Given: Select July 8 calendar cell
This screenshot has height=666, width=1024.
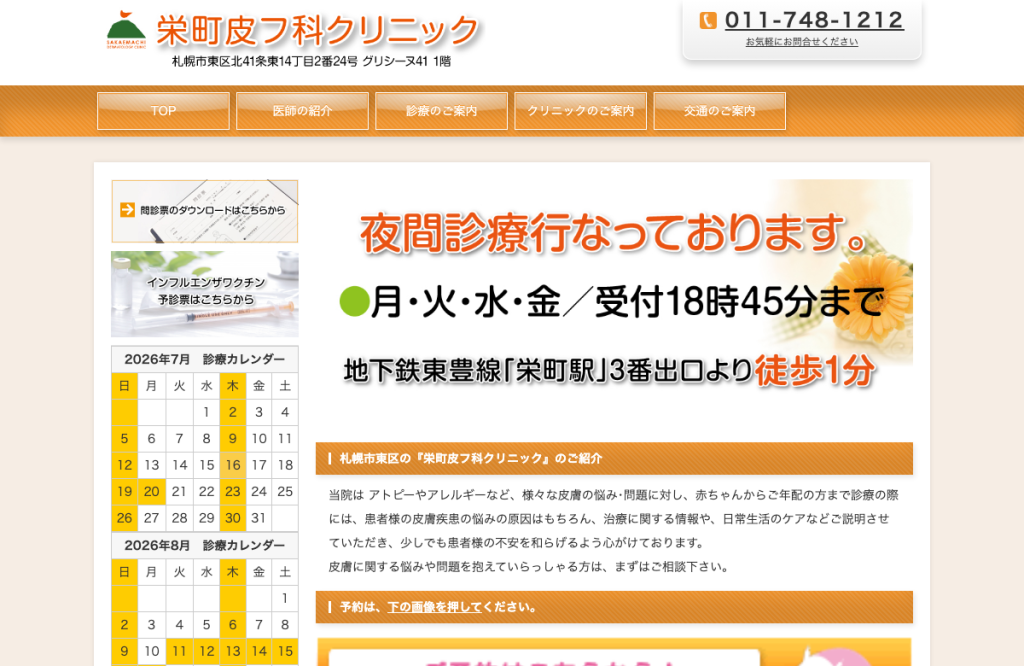Looking at the screenshot, I should (206, 439).
